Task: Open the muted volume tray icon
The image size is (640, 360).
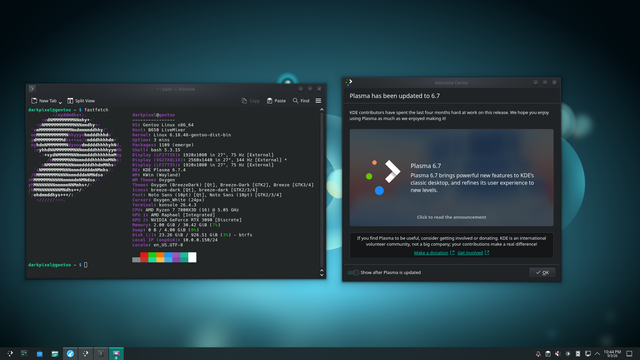Action: coord(558,354)
